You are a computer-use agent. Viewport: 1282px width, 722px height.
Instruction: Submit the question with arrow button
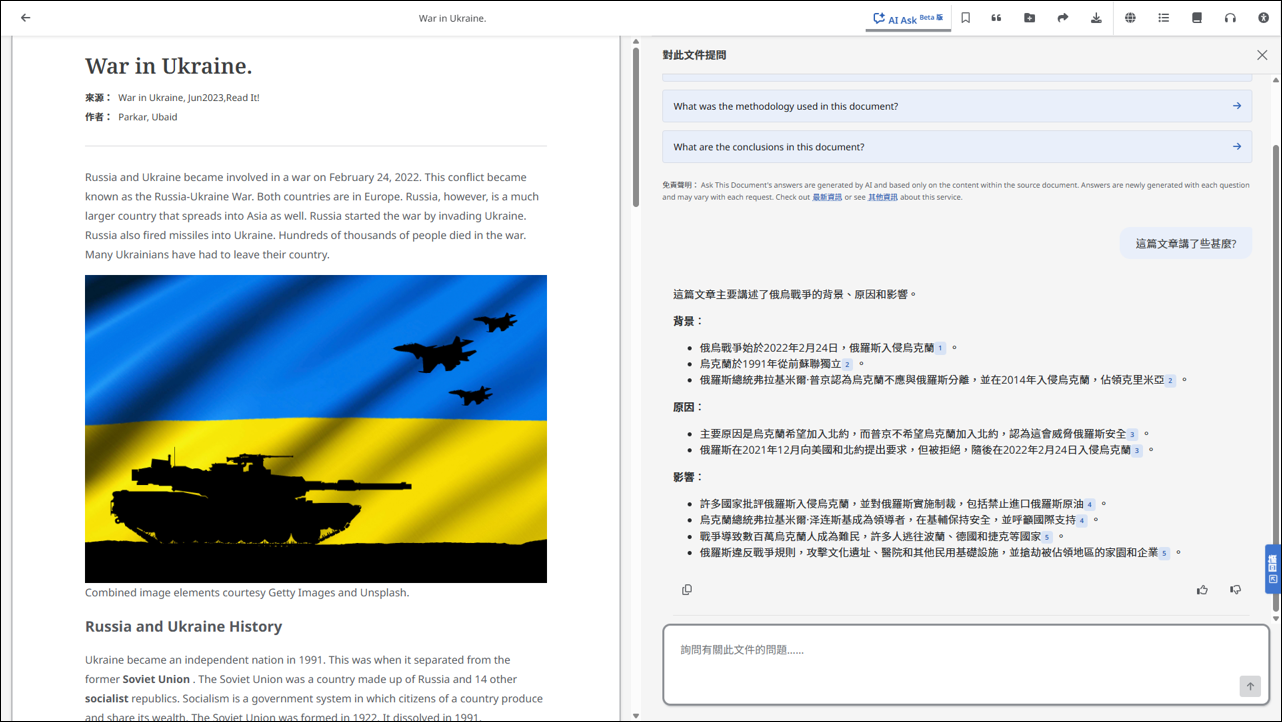point(1250,686)
